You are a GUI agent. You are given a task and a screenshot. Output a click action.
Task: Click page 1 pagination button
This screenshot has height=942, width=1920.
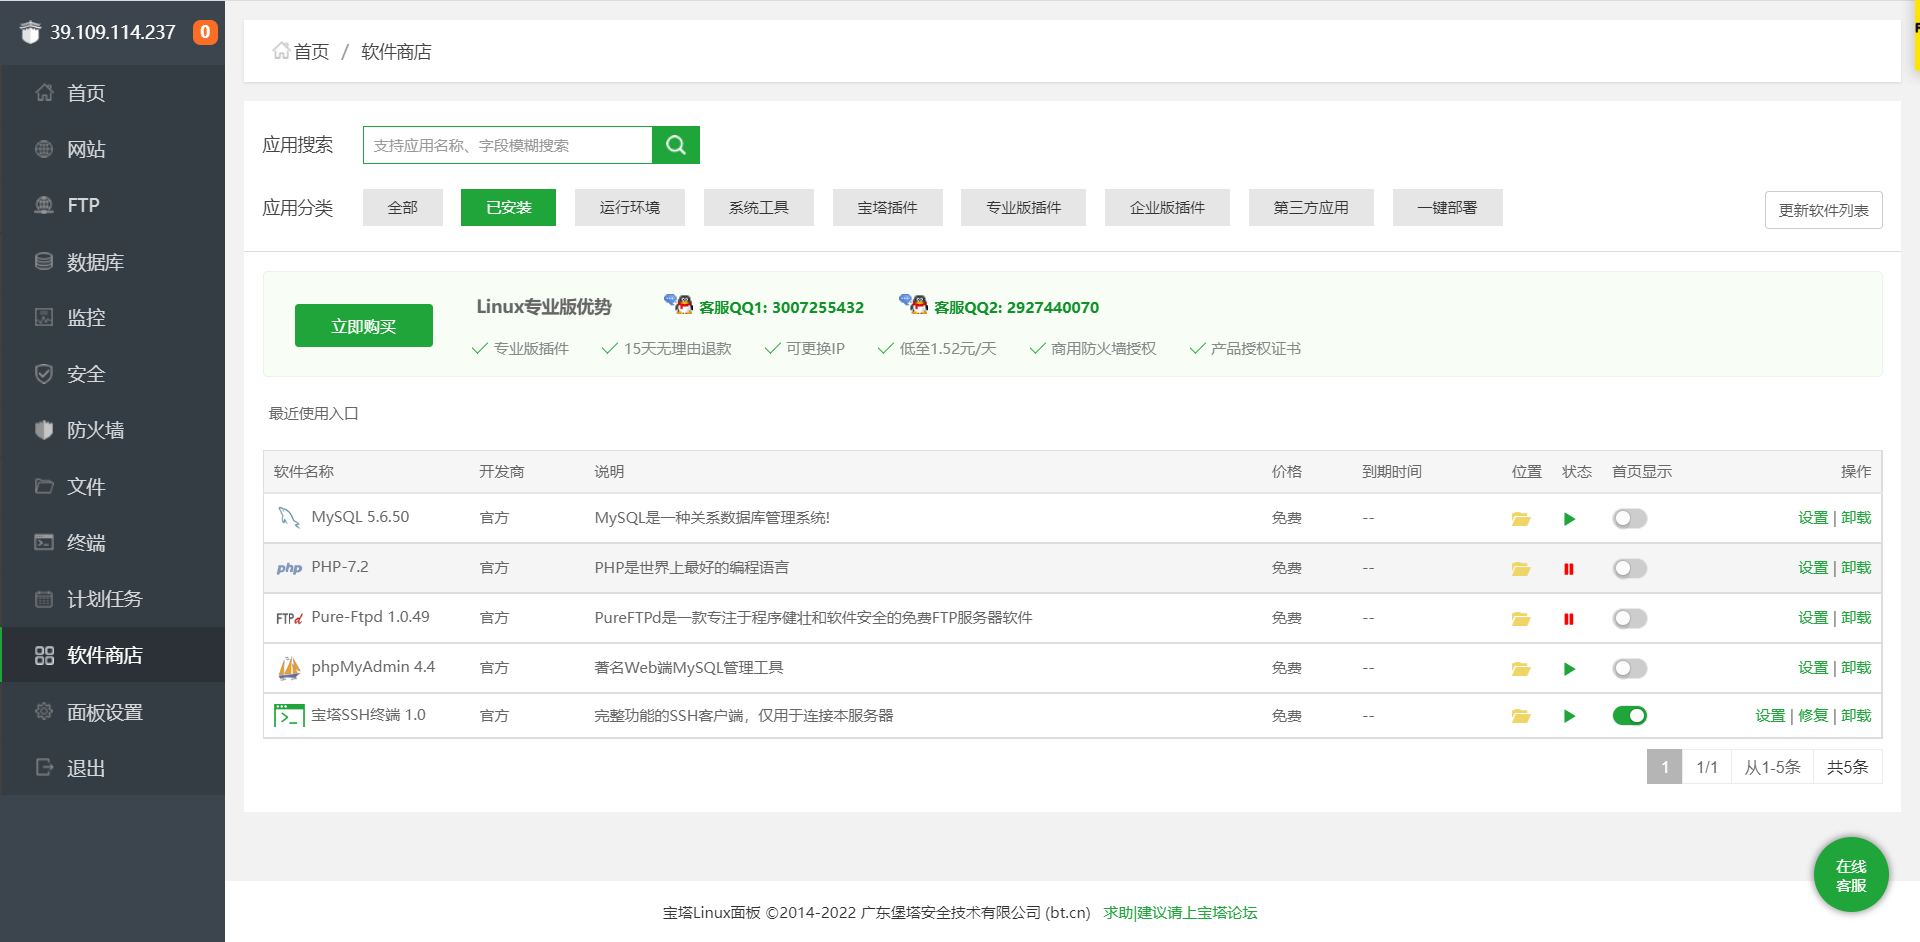tap(1664, 767)
